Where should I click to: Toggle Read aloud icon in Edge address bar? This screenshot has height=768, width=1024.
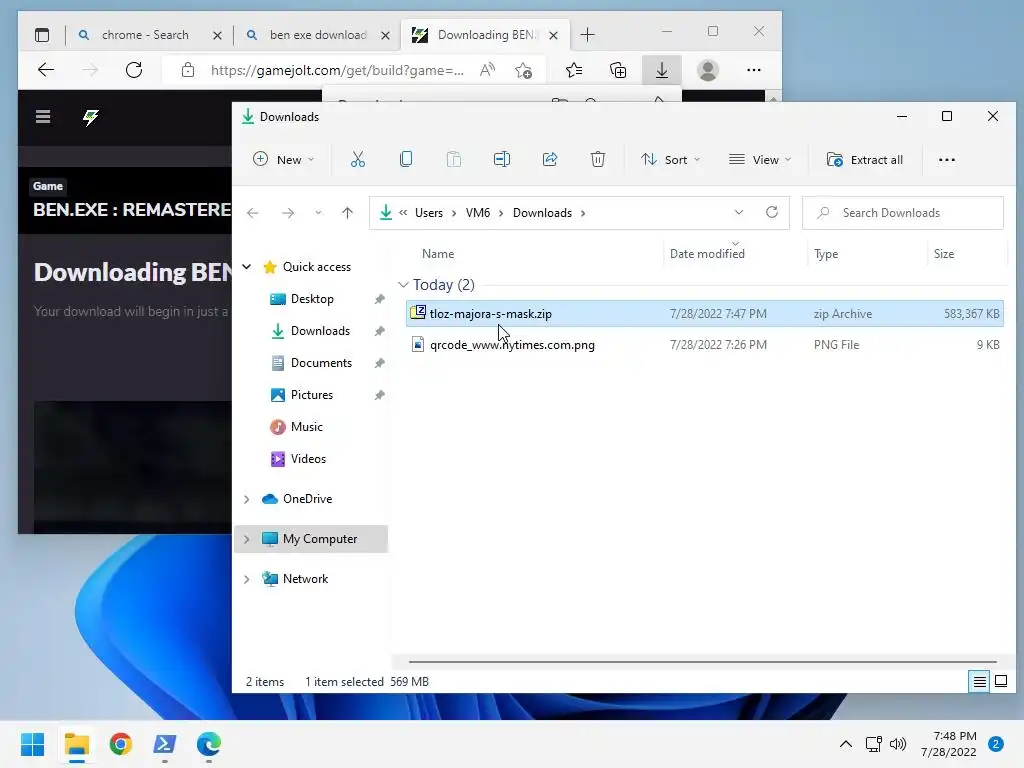pos(487,70)
